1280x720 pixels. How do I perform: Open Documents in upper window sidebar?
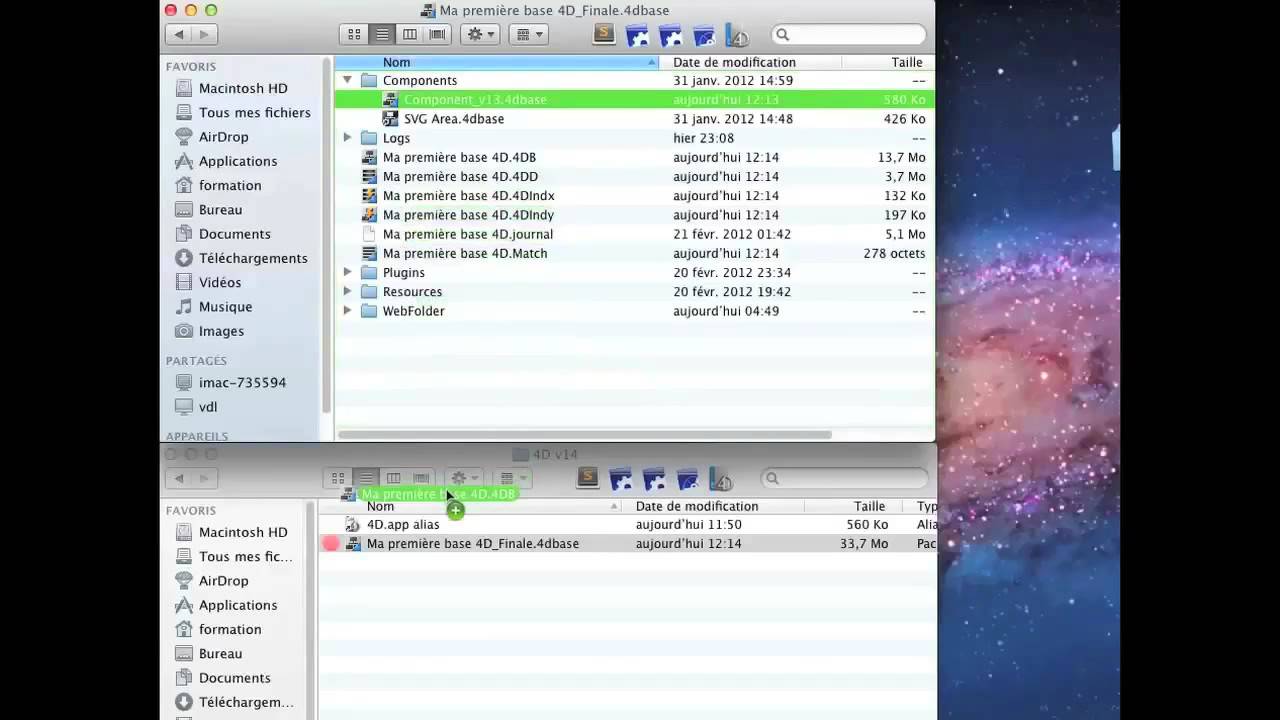click(x=234, y=233)
